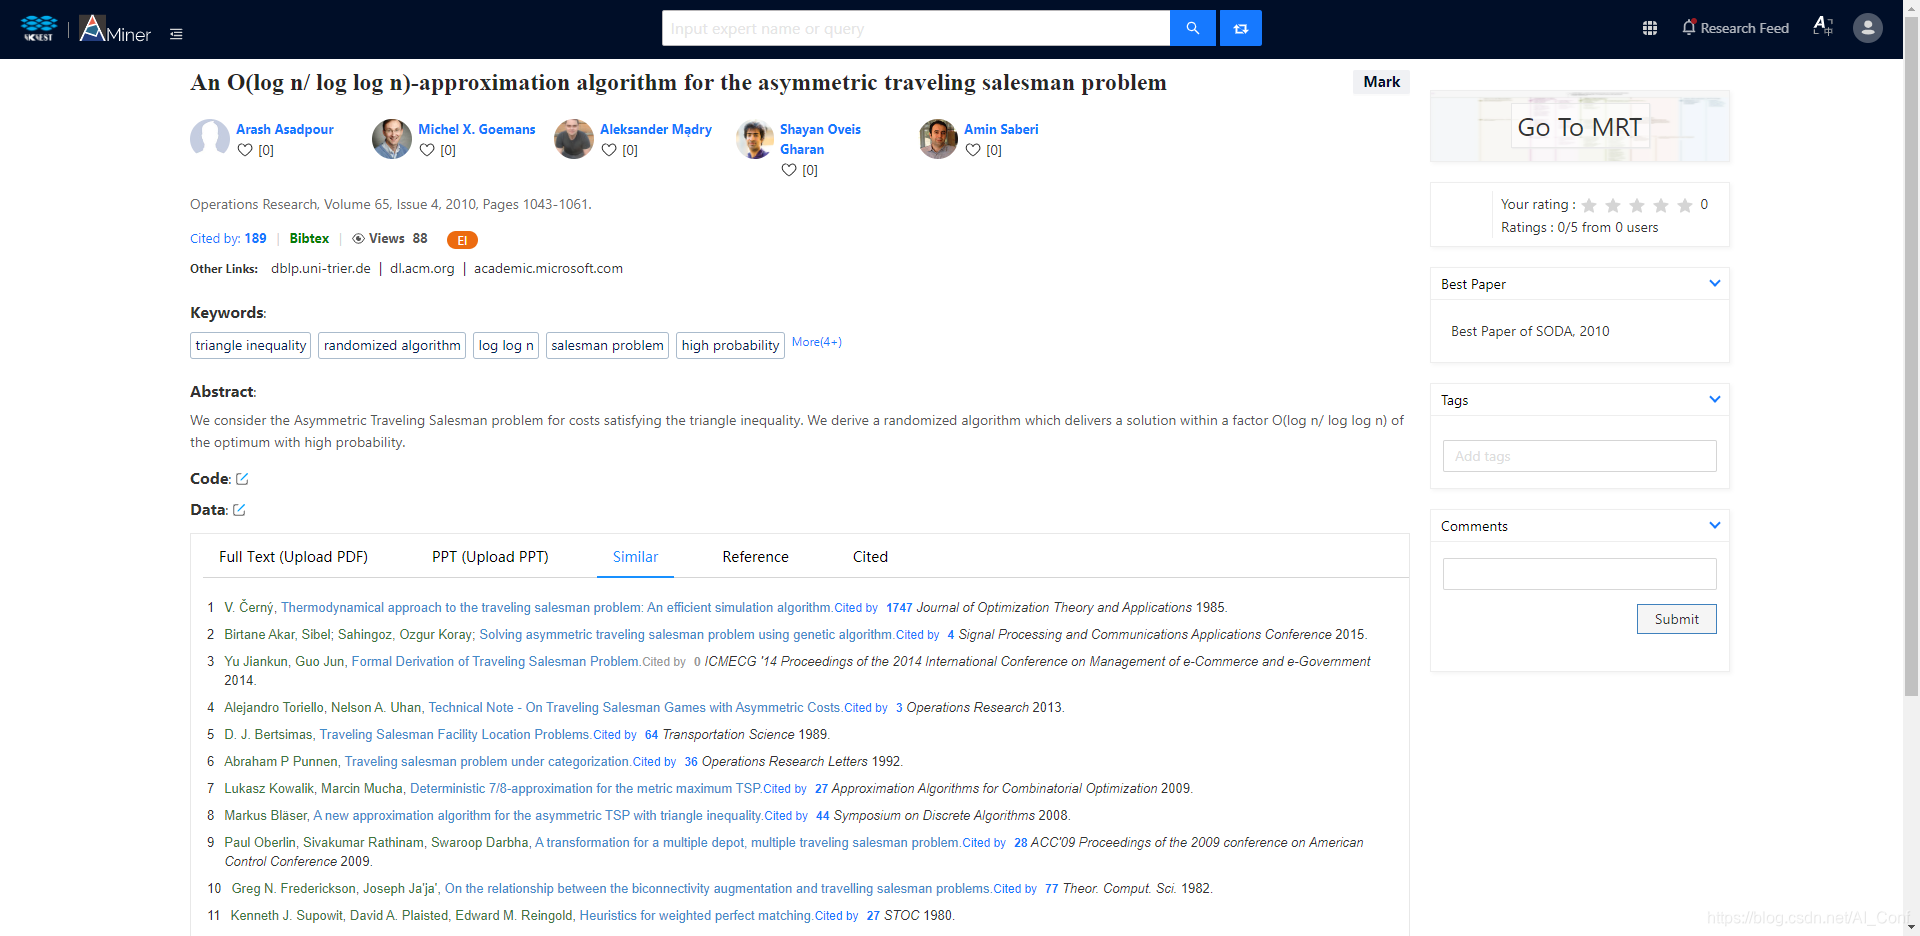Open PPT (Upload PPT) tab
This screenshot has height=936, width=1920.
coord(490,557)
